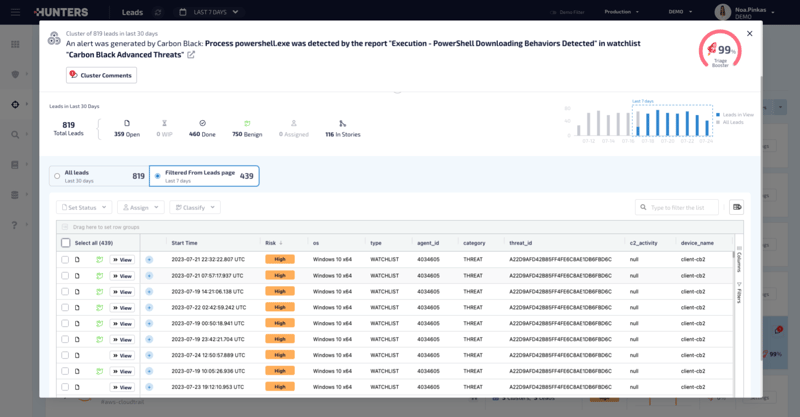This screenshot has width=800, height=417.
Task: Expand the Noa Pinkas account menu arrow
Action: (773, 12)
